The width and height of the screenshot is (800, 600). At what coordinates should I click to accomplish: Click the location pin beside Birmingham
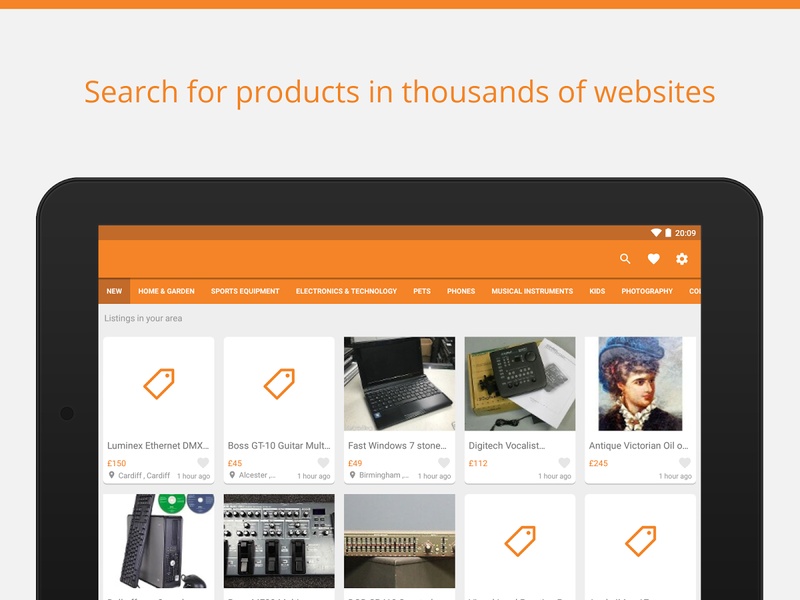[x=353, y=475]
